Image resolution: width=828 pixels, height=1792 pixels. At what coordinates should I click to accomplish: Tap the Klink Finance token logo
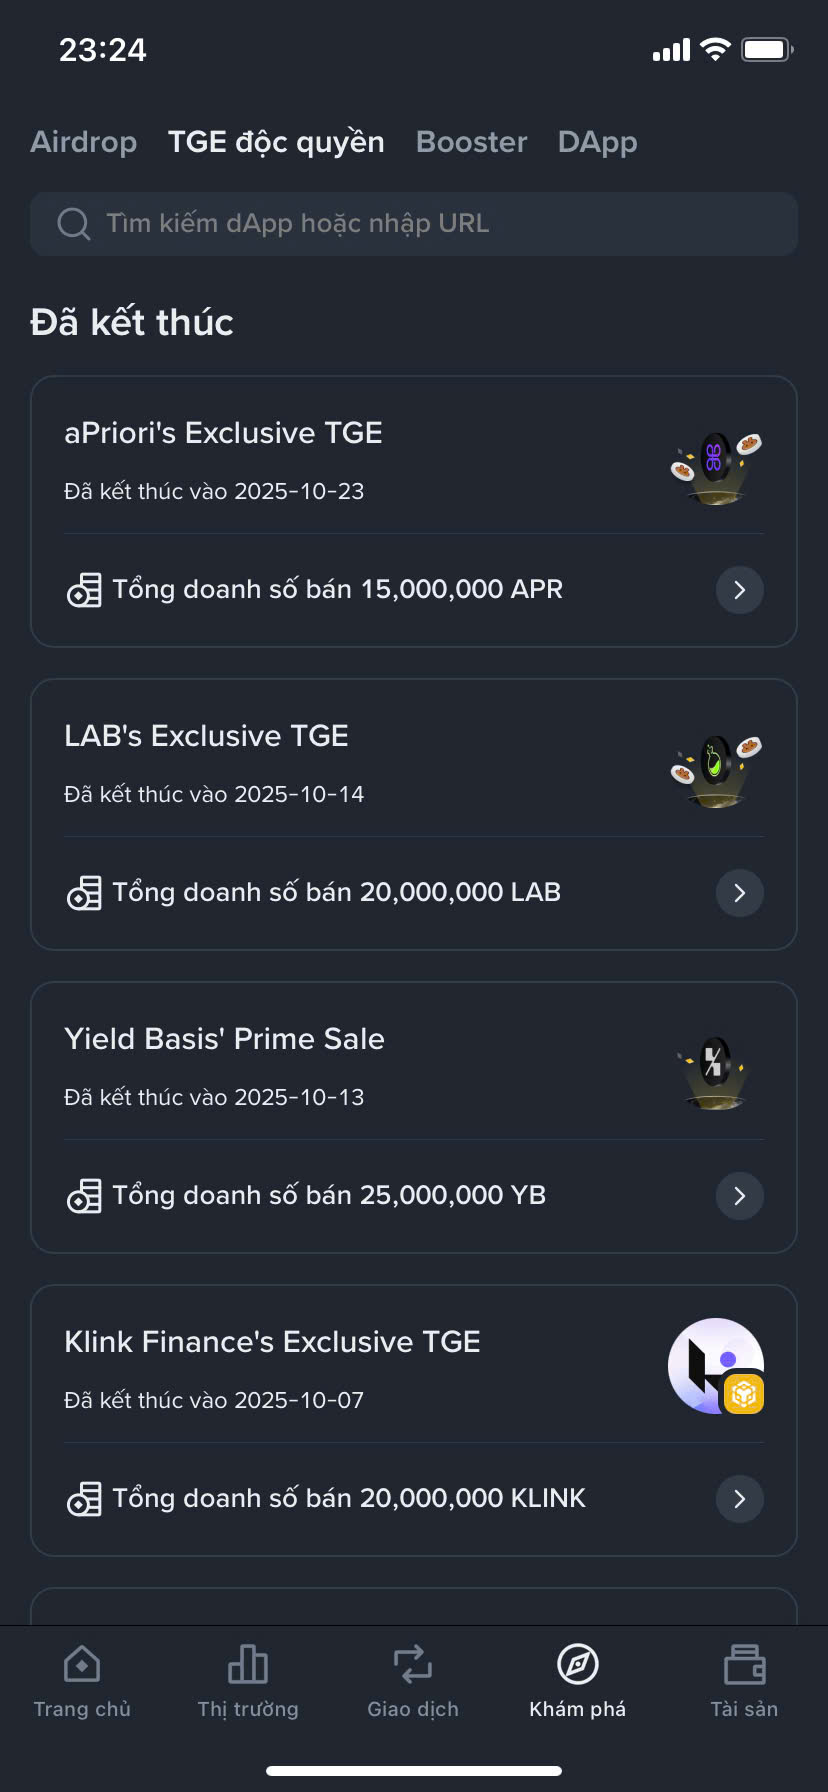pos(716,1366)
